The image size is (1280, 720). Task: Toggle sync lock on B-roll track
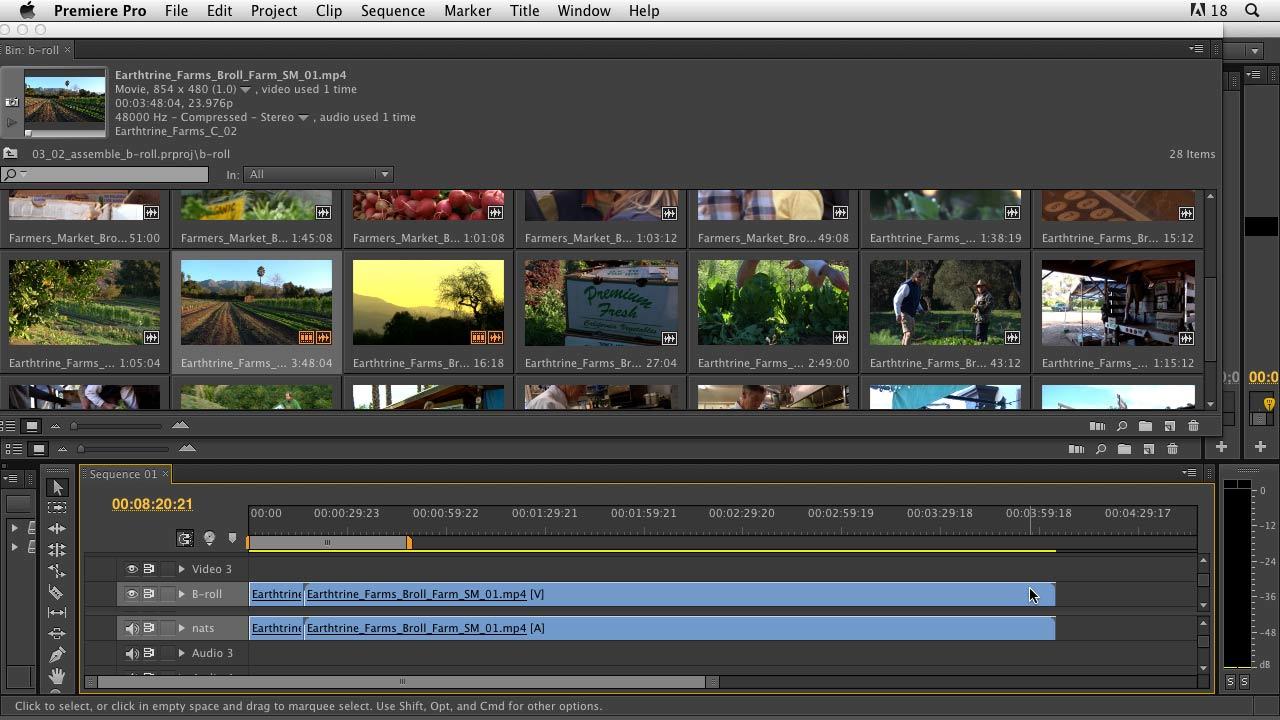point(149,594)
